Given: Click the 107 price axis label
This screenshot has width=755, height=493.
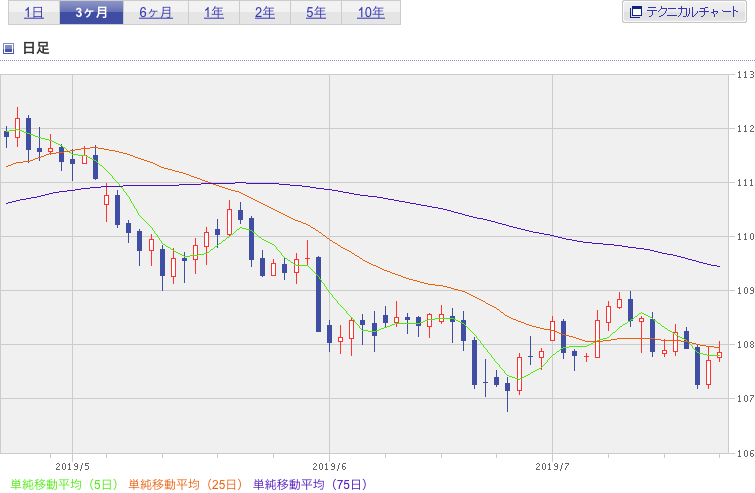Looking at the screenshot, I should 745,398.
